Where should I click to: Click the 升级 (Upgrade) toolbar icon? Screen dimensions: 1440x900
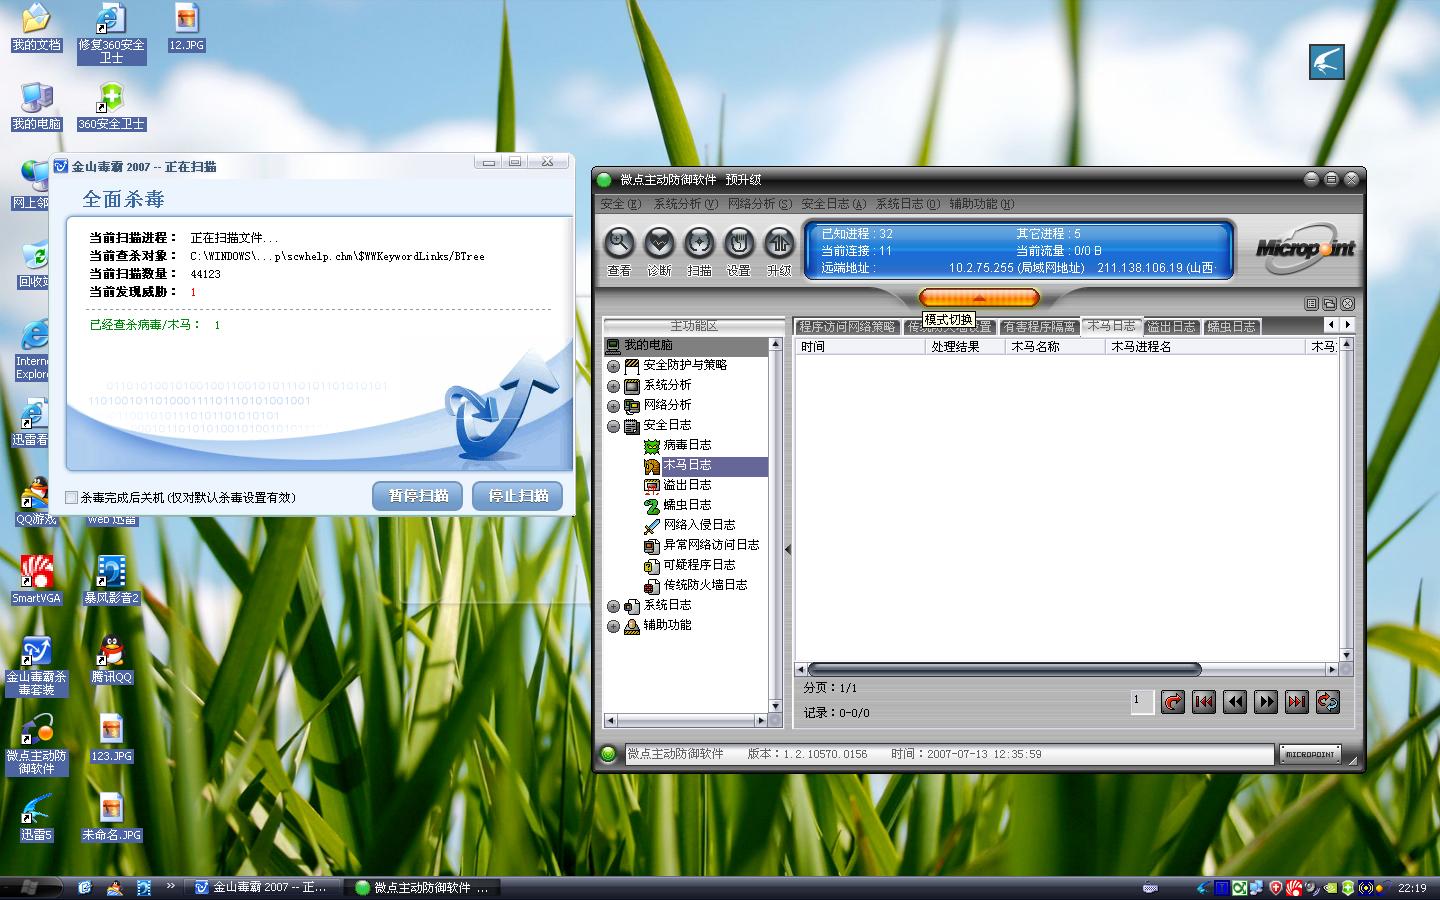coord(779,243)
